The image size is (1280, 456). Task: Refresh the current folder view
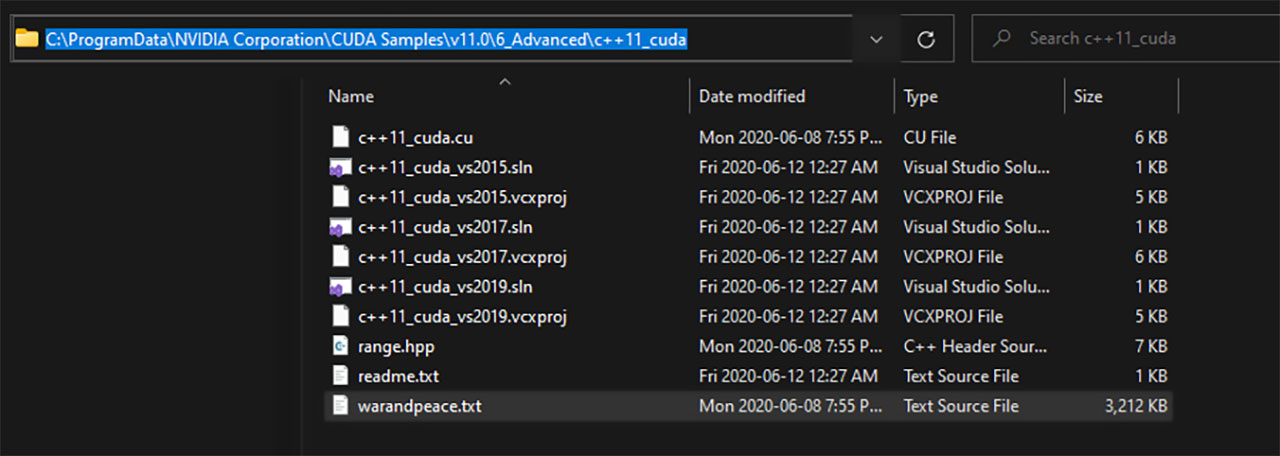(x=926, y=39)
